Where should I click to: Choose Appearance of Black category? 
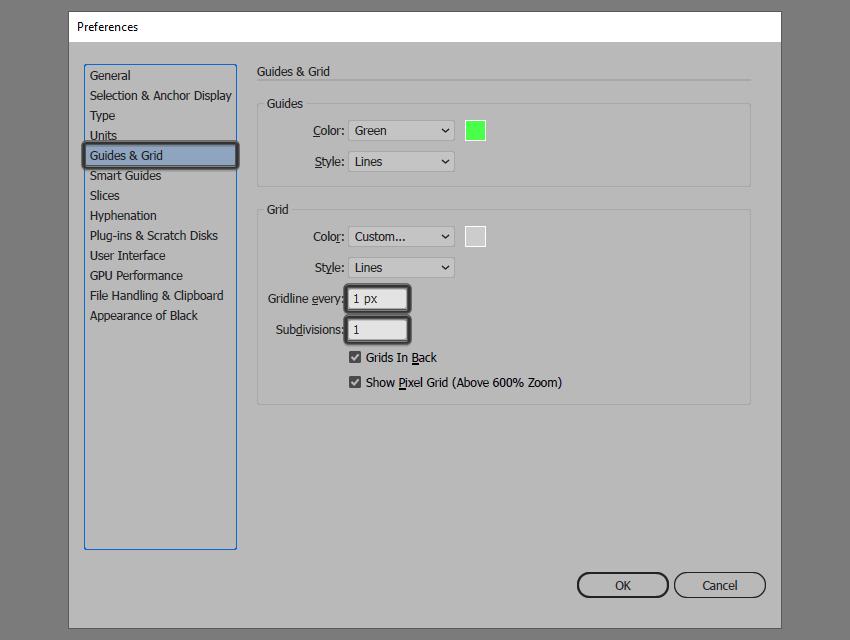tap(144, 315)
